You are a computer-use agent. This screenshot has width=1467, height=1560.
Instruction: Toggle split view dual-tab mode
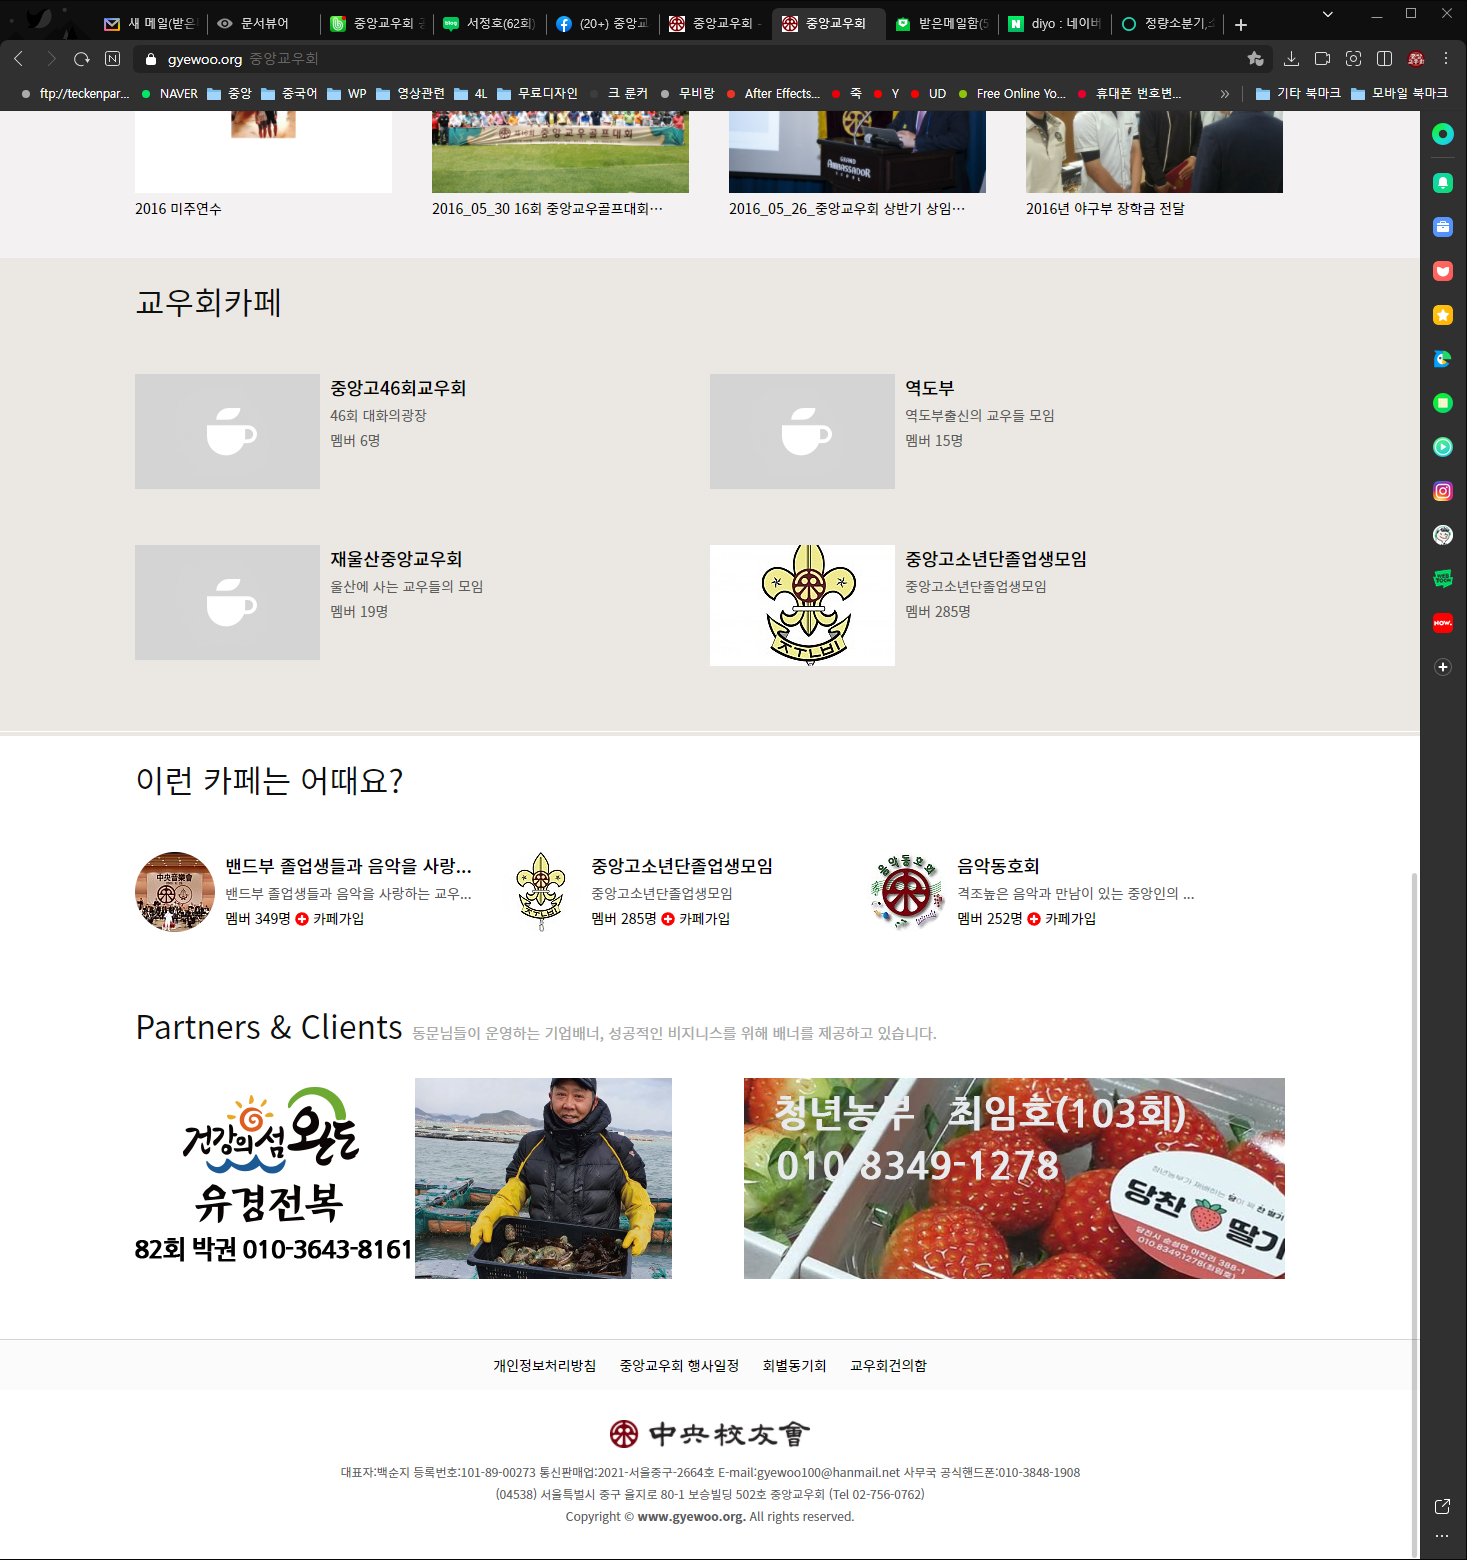[x=1384, y=59]
